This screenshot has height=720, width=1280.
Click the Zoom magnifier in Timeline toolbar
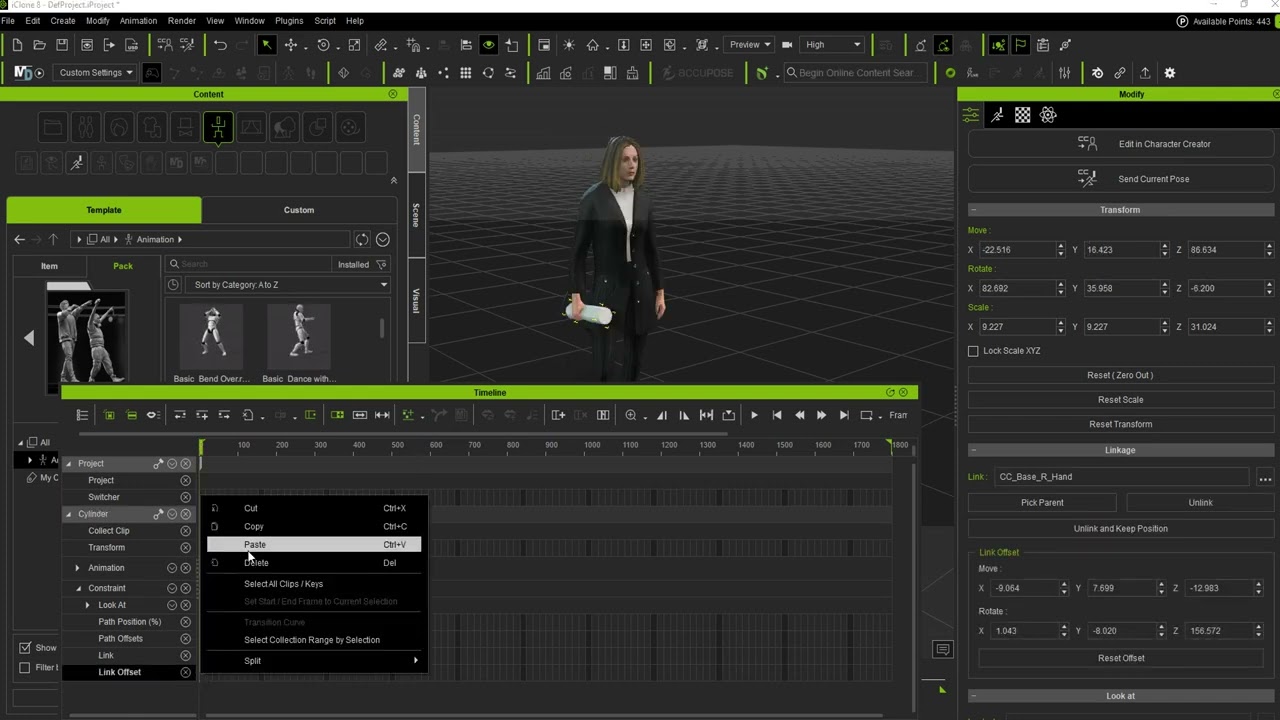pos(631,415)
